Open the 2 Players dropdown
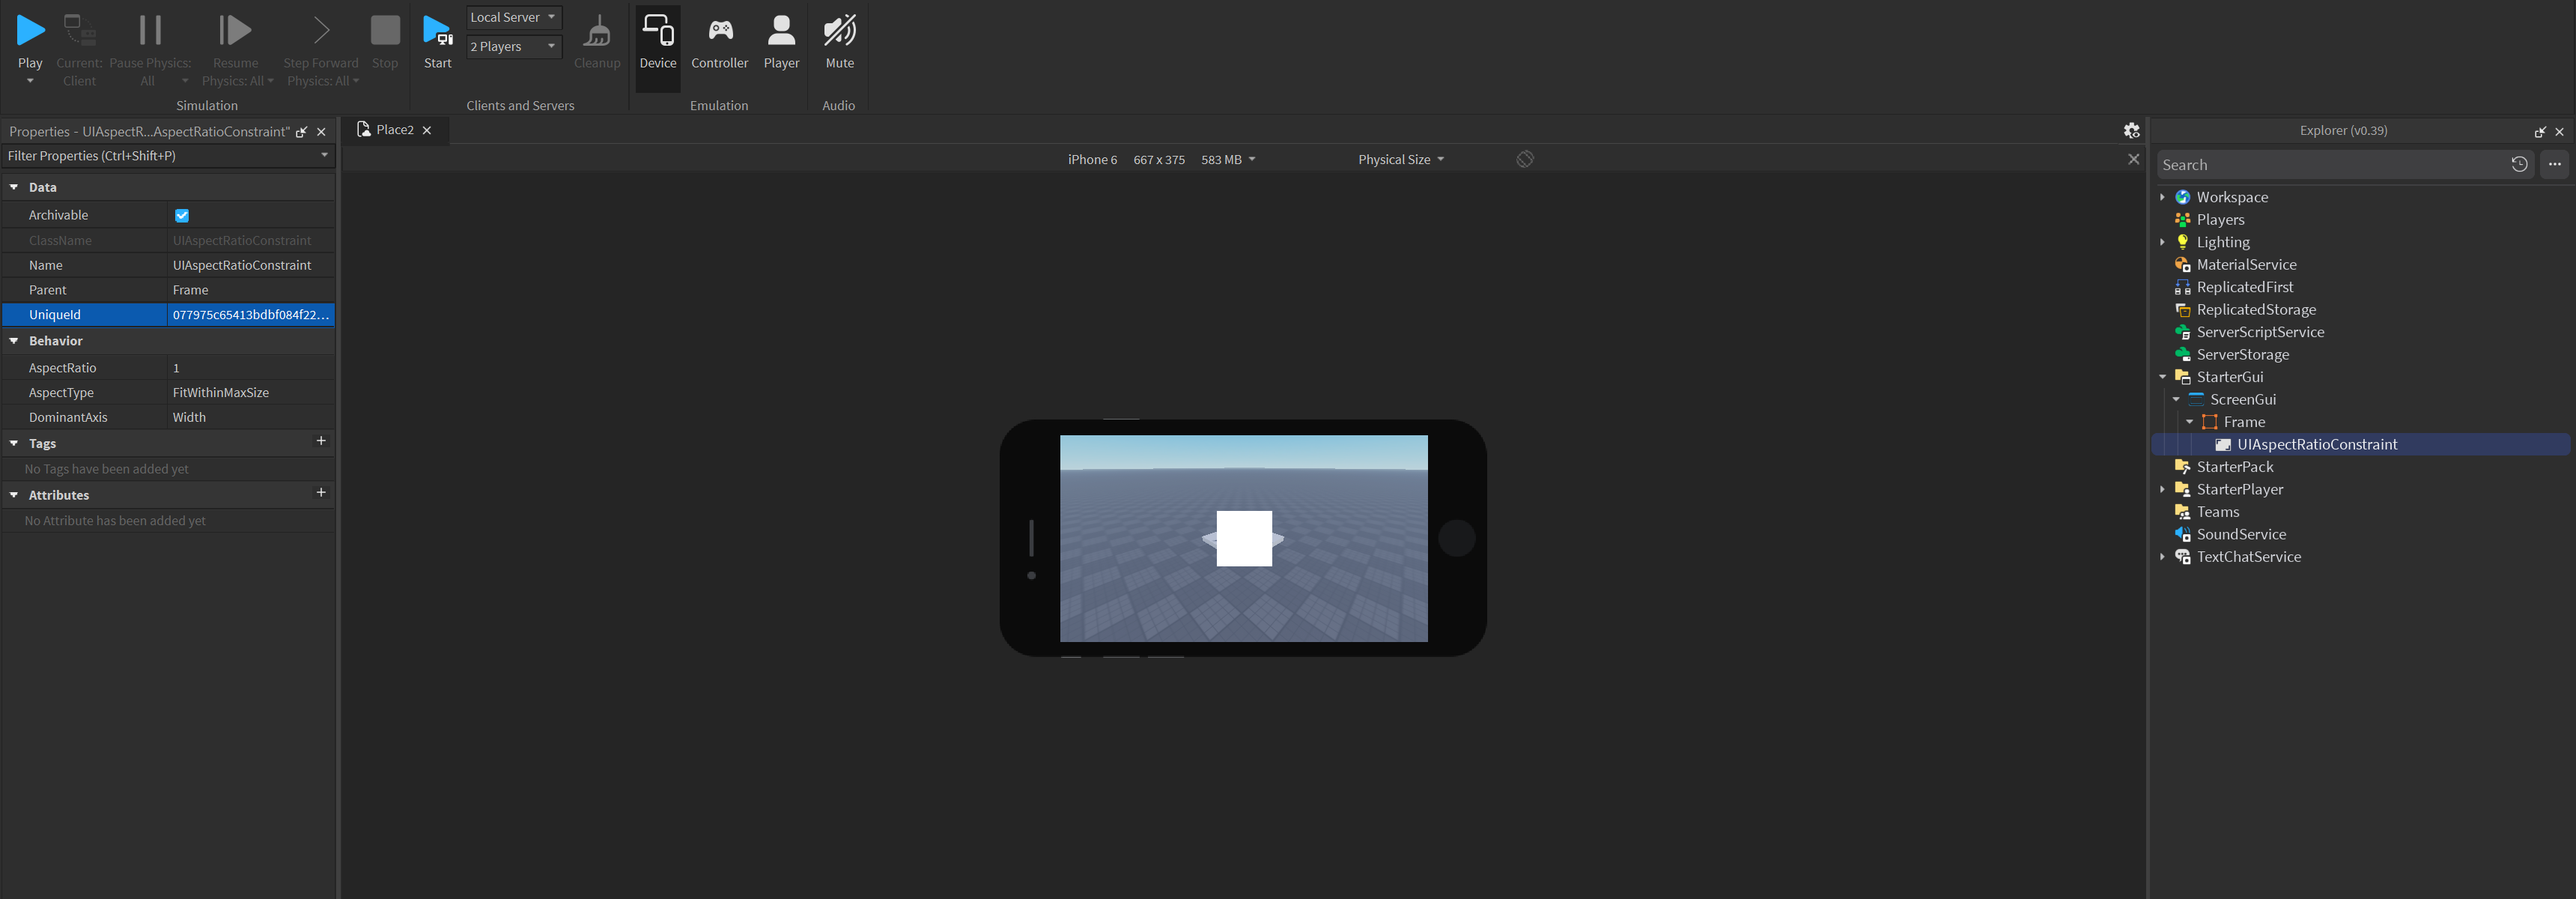Screen dimensions: 2576x899 tap(513, 46)
